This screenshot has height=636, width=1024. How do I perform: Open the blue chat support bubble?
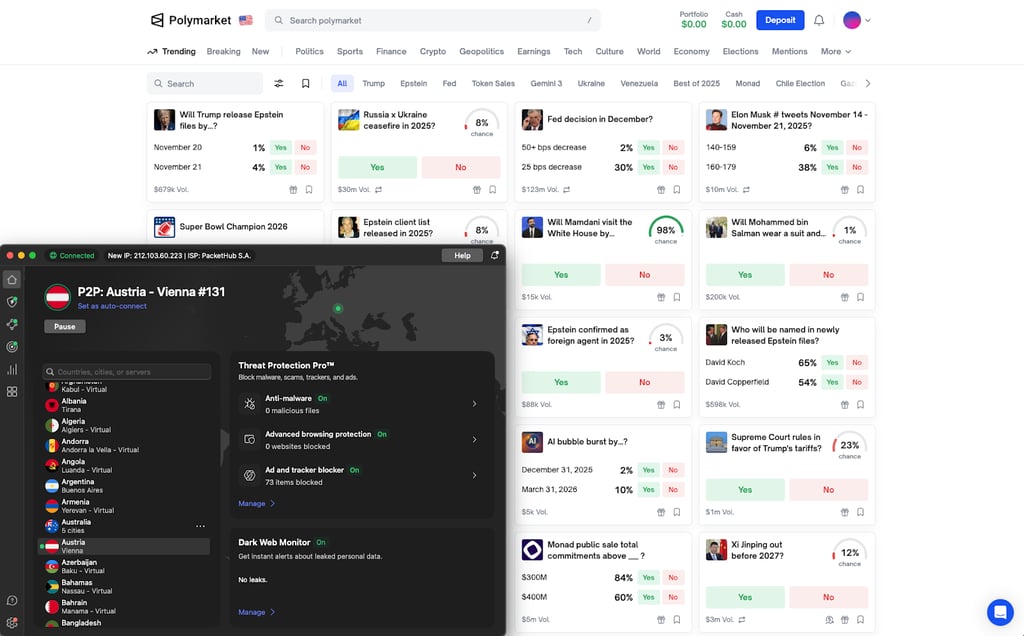point(1000,612)
